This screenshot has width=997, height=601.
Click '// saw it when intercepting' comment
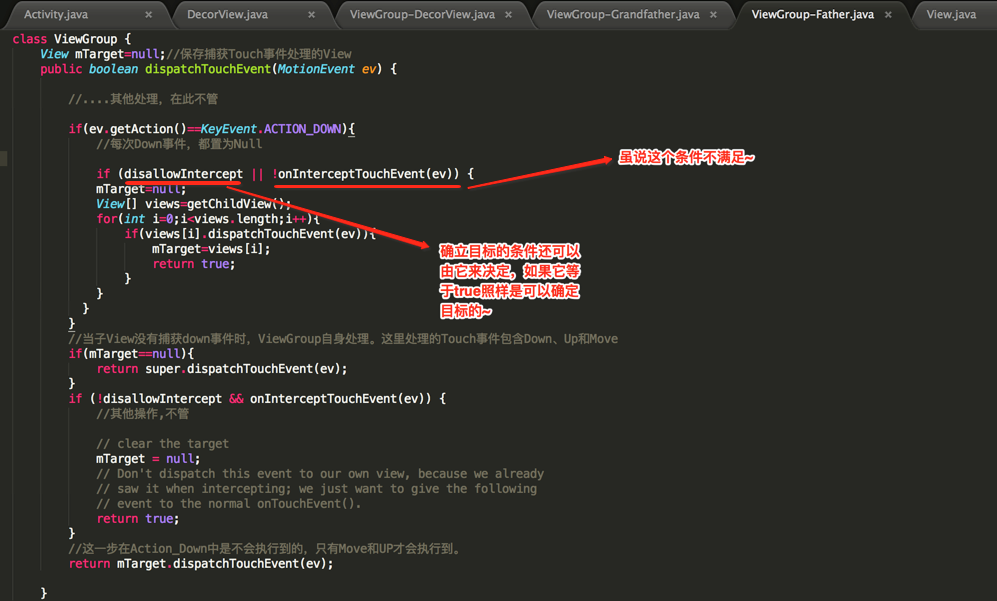tap(317, 488)
